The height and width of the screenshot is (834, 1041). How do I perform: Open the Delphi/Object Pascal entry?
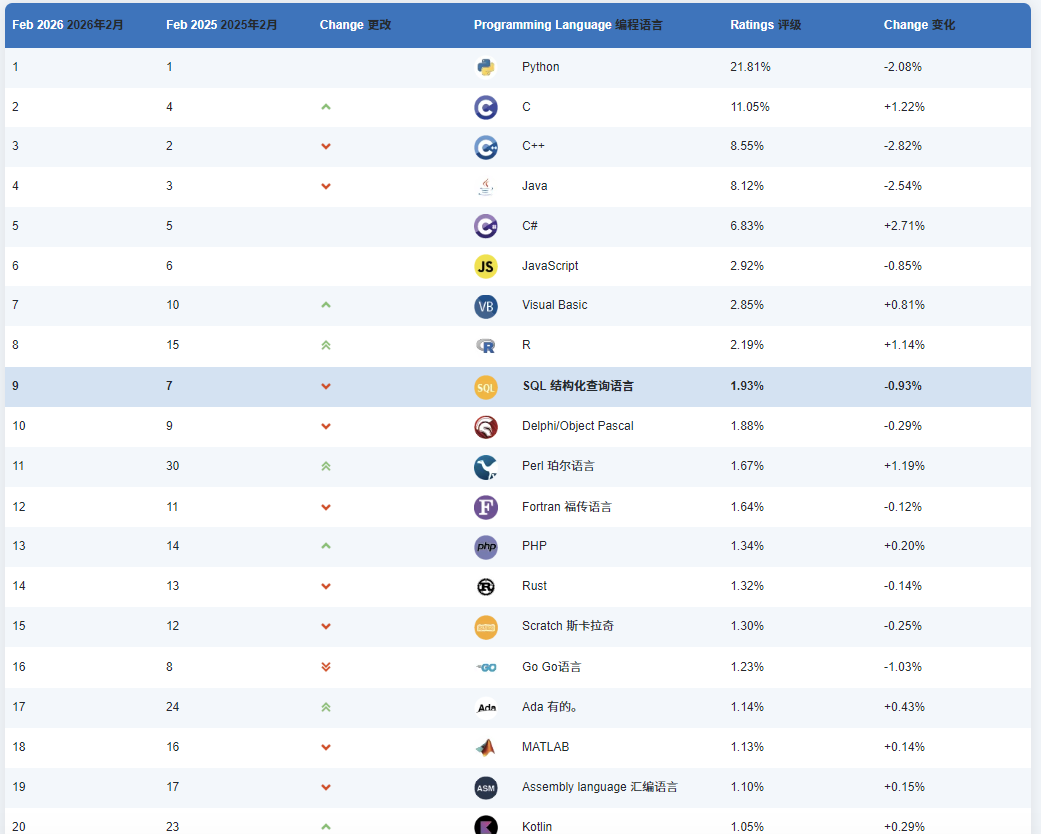[578, 426]
